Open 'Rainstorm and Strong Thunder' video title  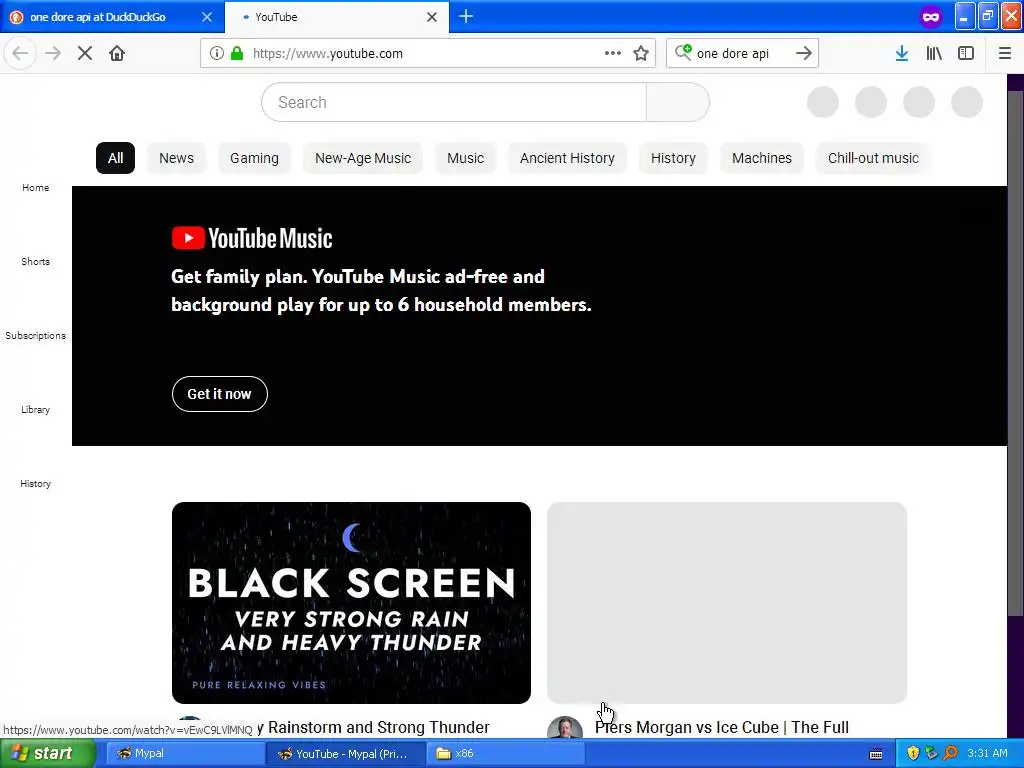[379, 727]
